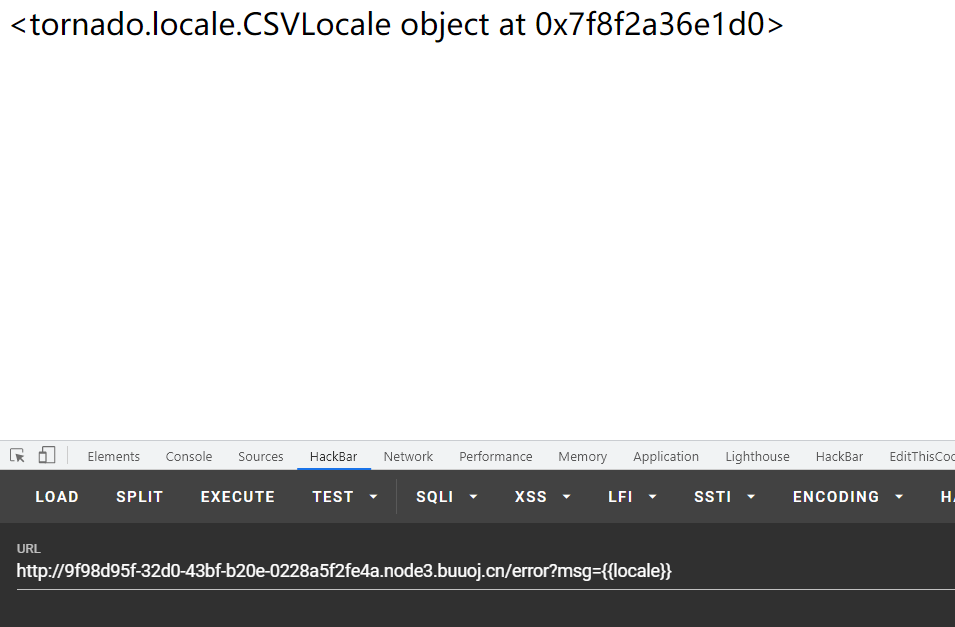
Task: Open the ENCODING dropdown
Action: point(898,496)
